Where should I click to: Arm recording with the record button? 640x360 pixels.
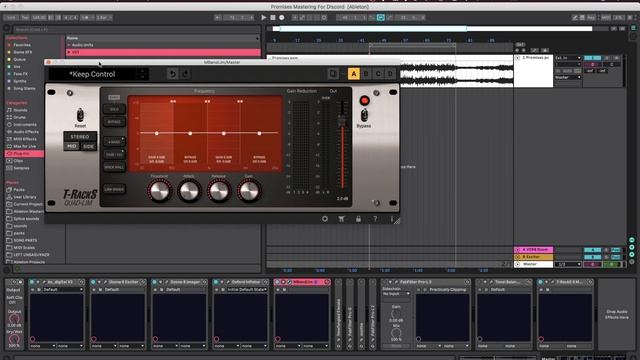(x=282, y=18)
